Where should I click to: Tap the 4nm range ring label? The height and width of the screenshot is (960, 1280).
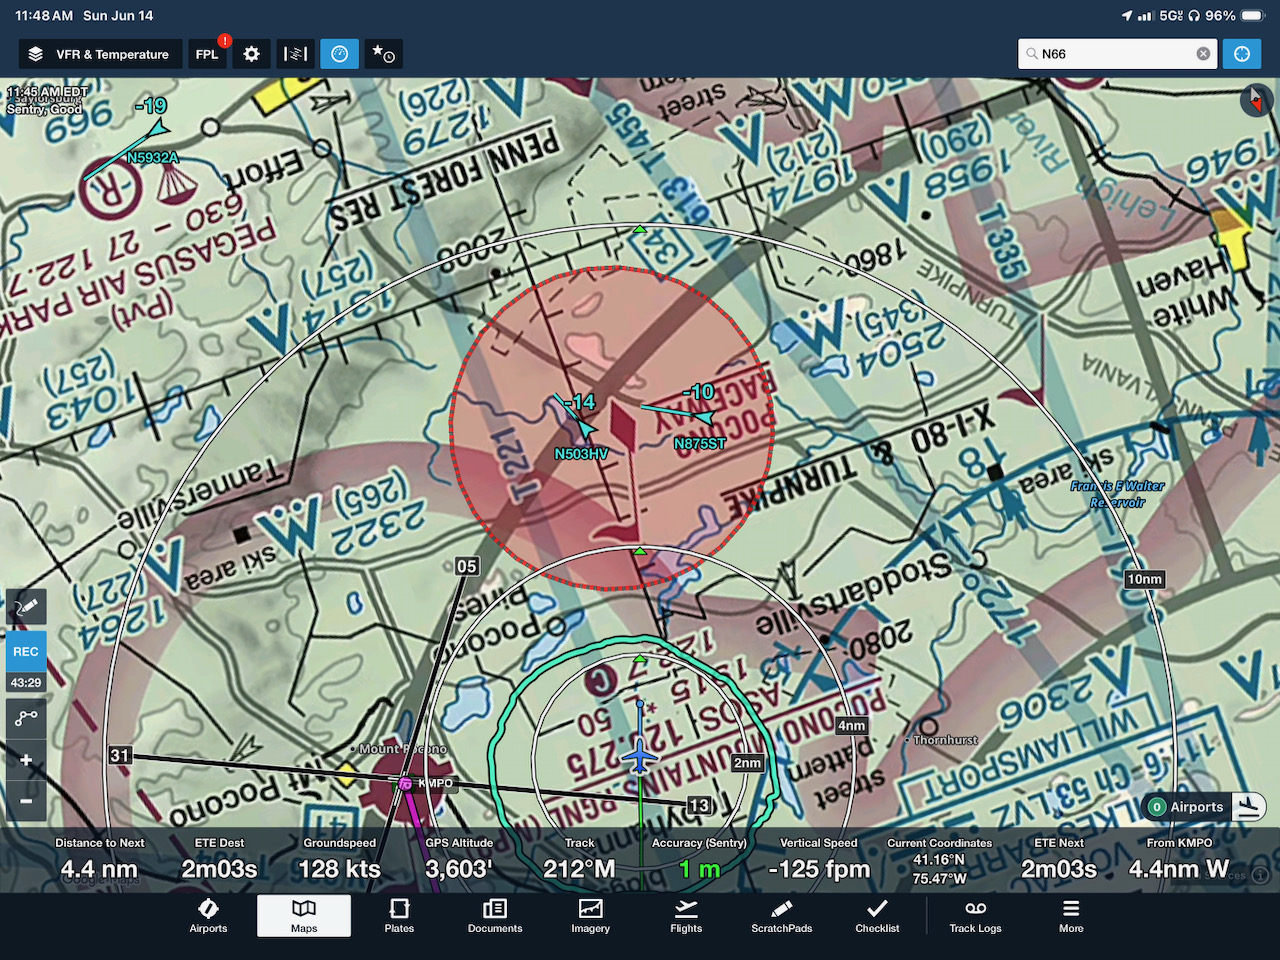852,726
